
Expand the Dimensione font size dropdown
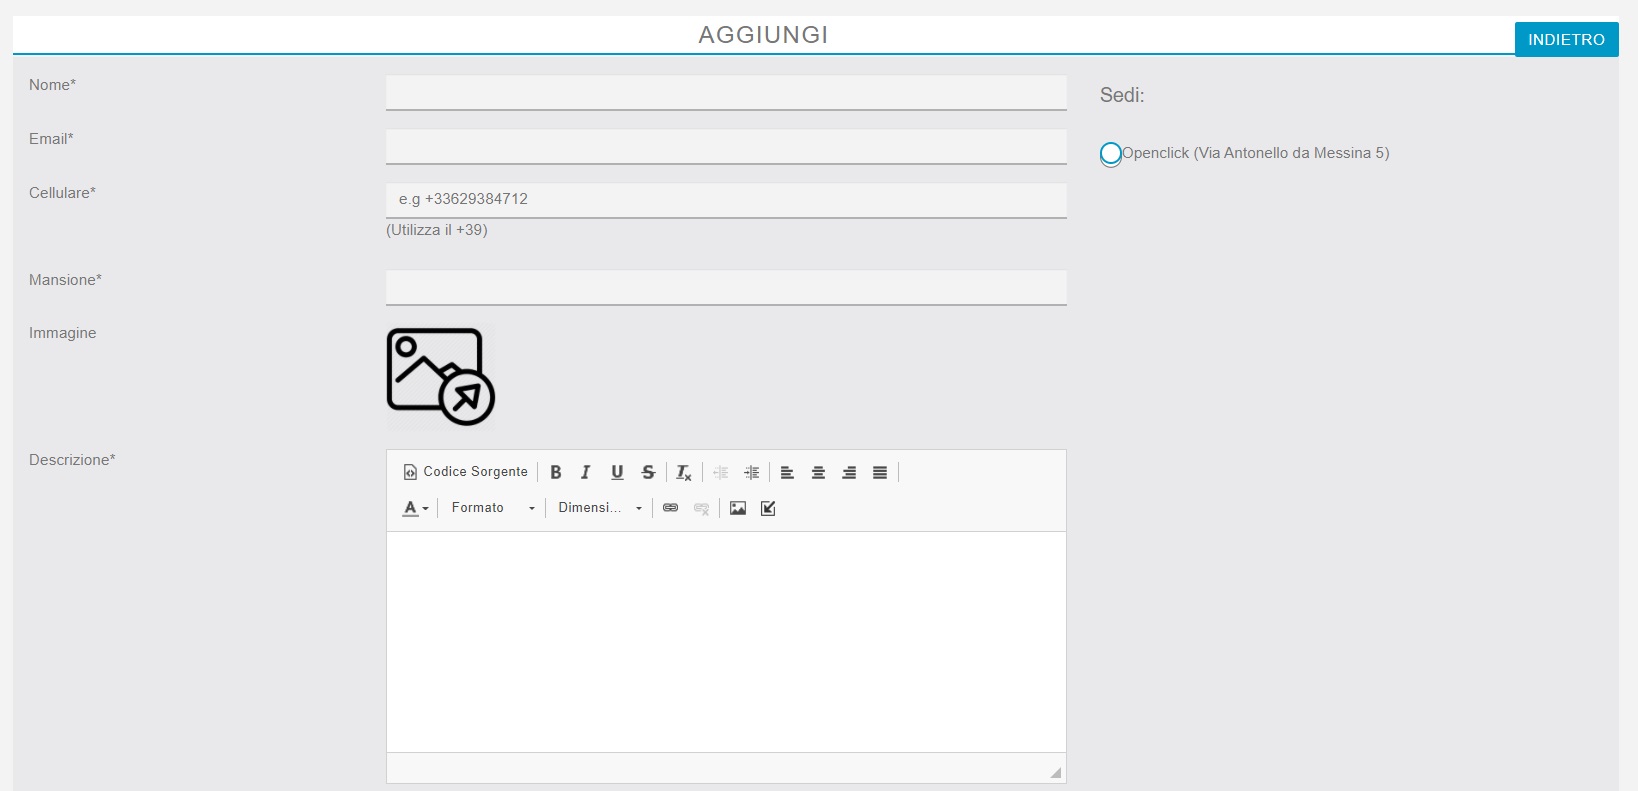point(600,508)
